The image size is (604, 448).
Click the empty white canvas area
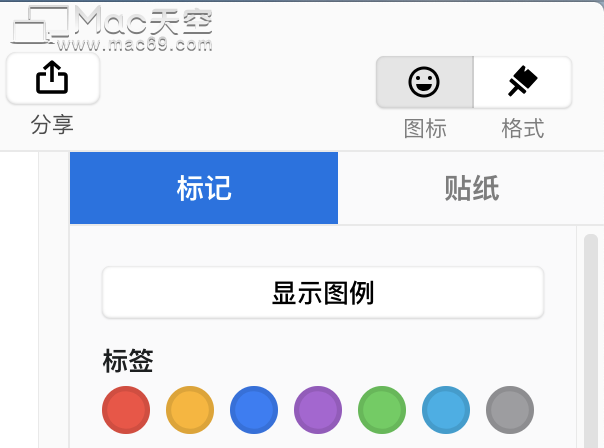click(19, 300)
